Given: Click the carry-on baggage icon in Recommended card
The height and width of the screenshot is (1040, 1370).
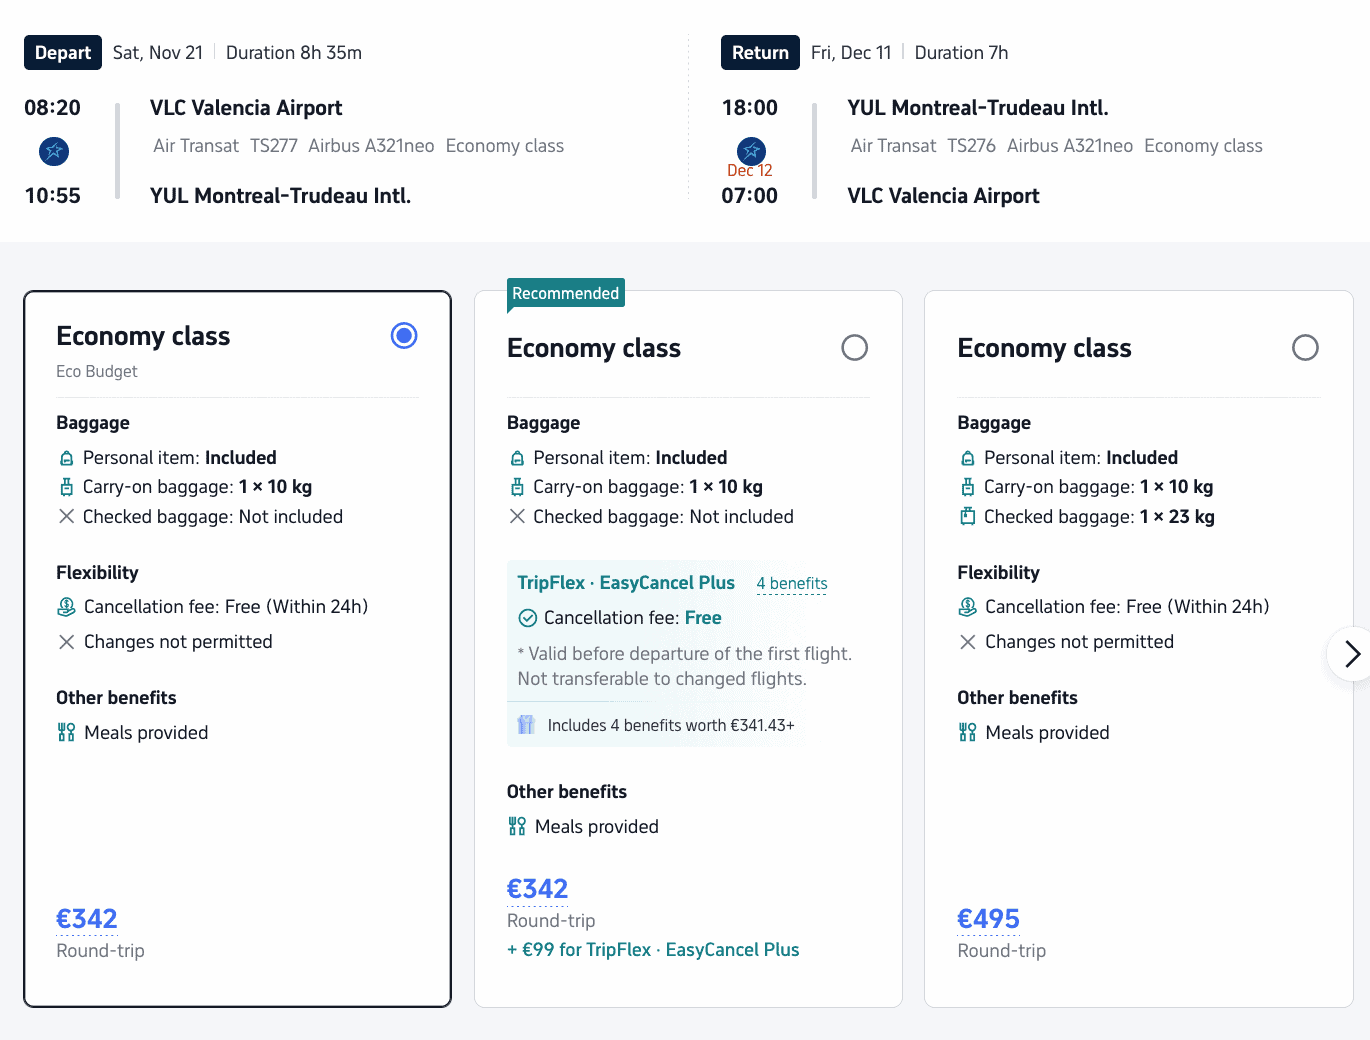Looking at the screenshot, I should (517, 487).
